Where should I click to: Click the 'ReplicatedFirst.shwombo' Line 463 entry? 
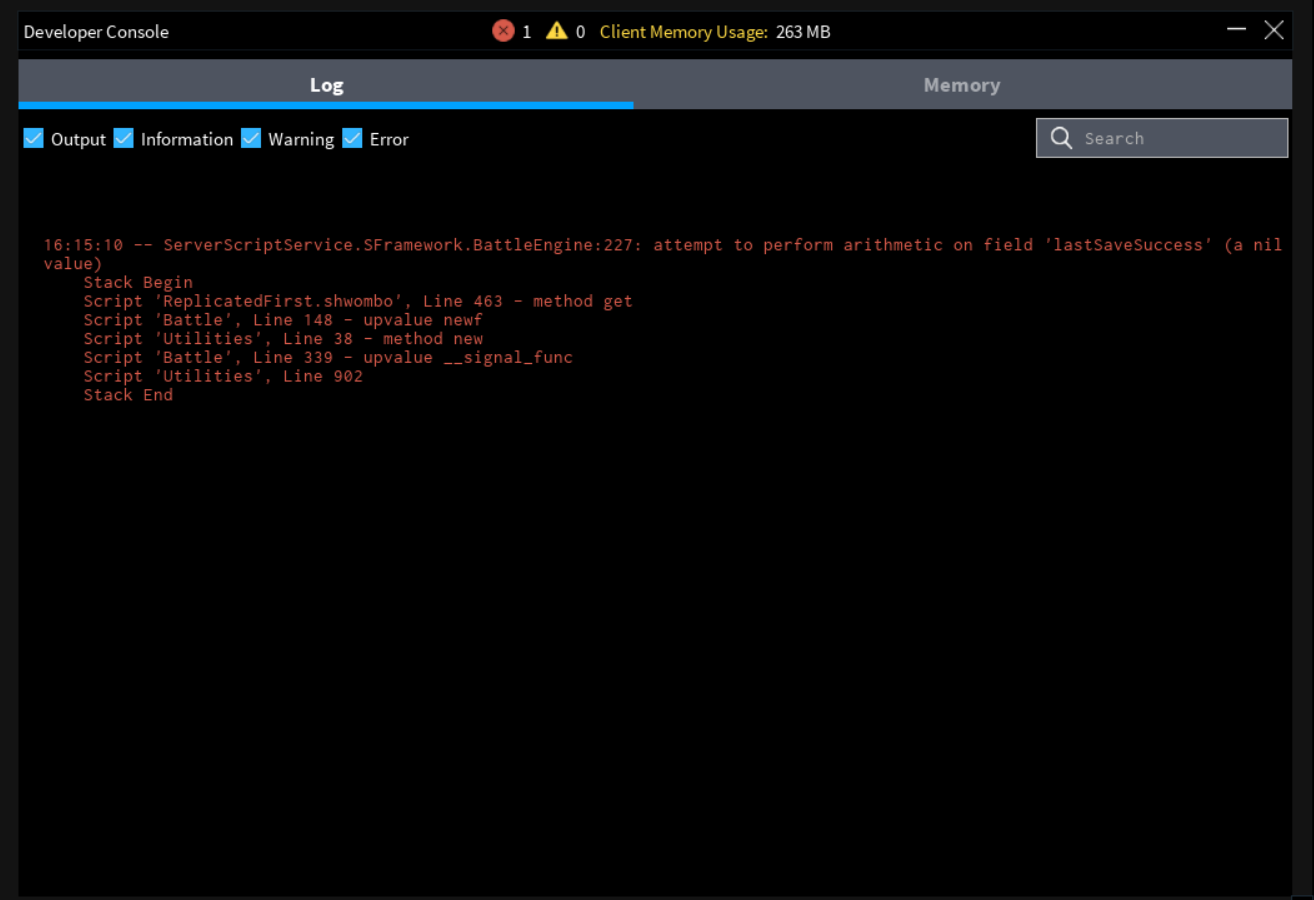[358, 301]
